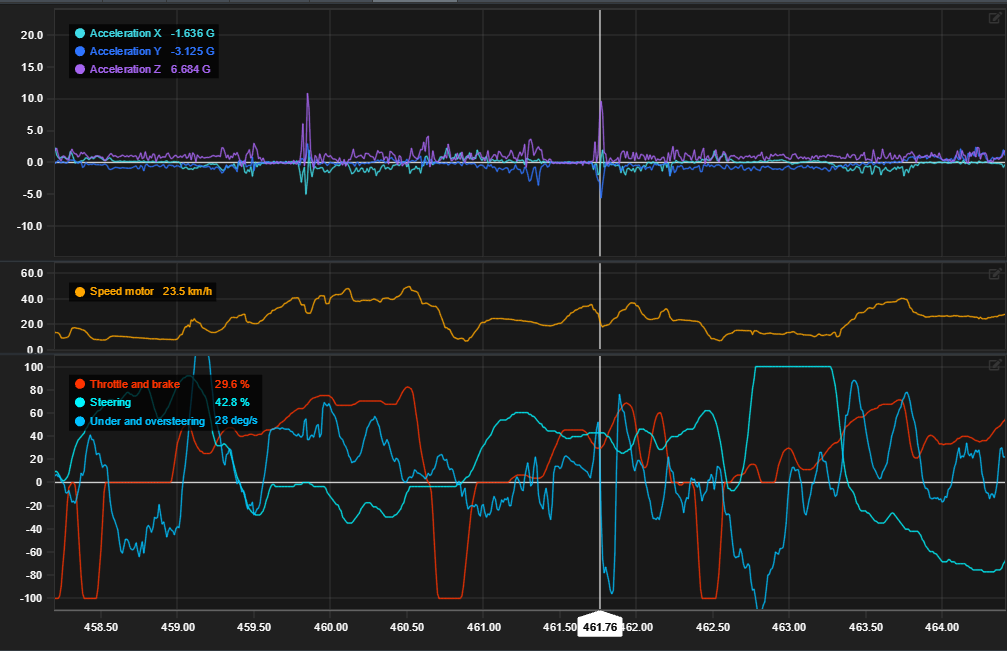Image resolution: width=1007 pixels, height=651 pixels.
Task: Open edit icon for throttle and steering chart
Action: click(995, 365)
